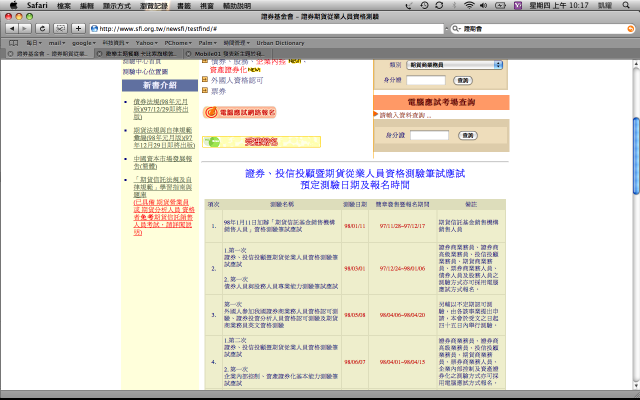Click the scrollbar down arrow

click(636, 386)
